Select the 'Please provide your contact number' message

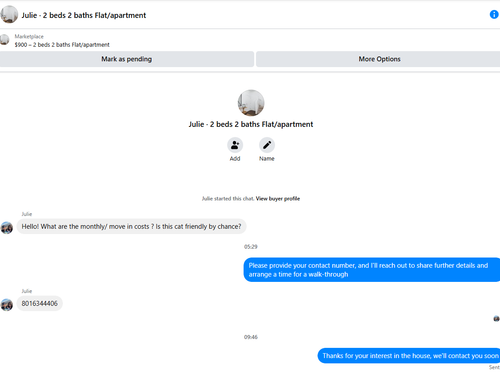tap(372, 270)
